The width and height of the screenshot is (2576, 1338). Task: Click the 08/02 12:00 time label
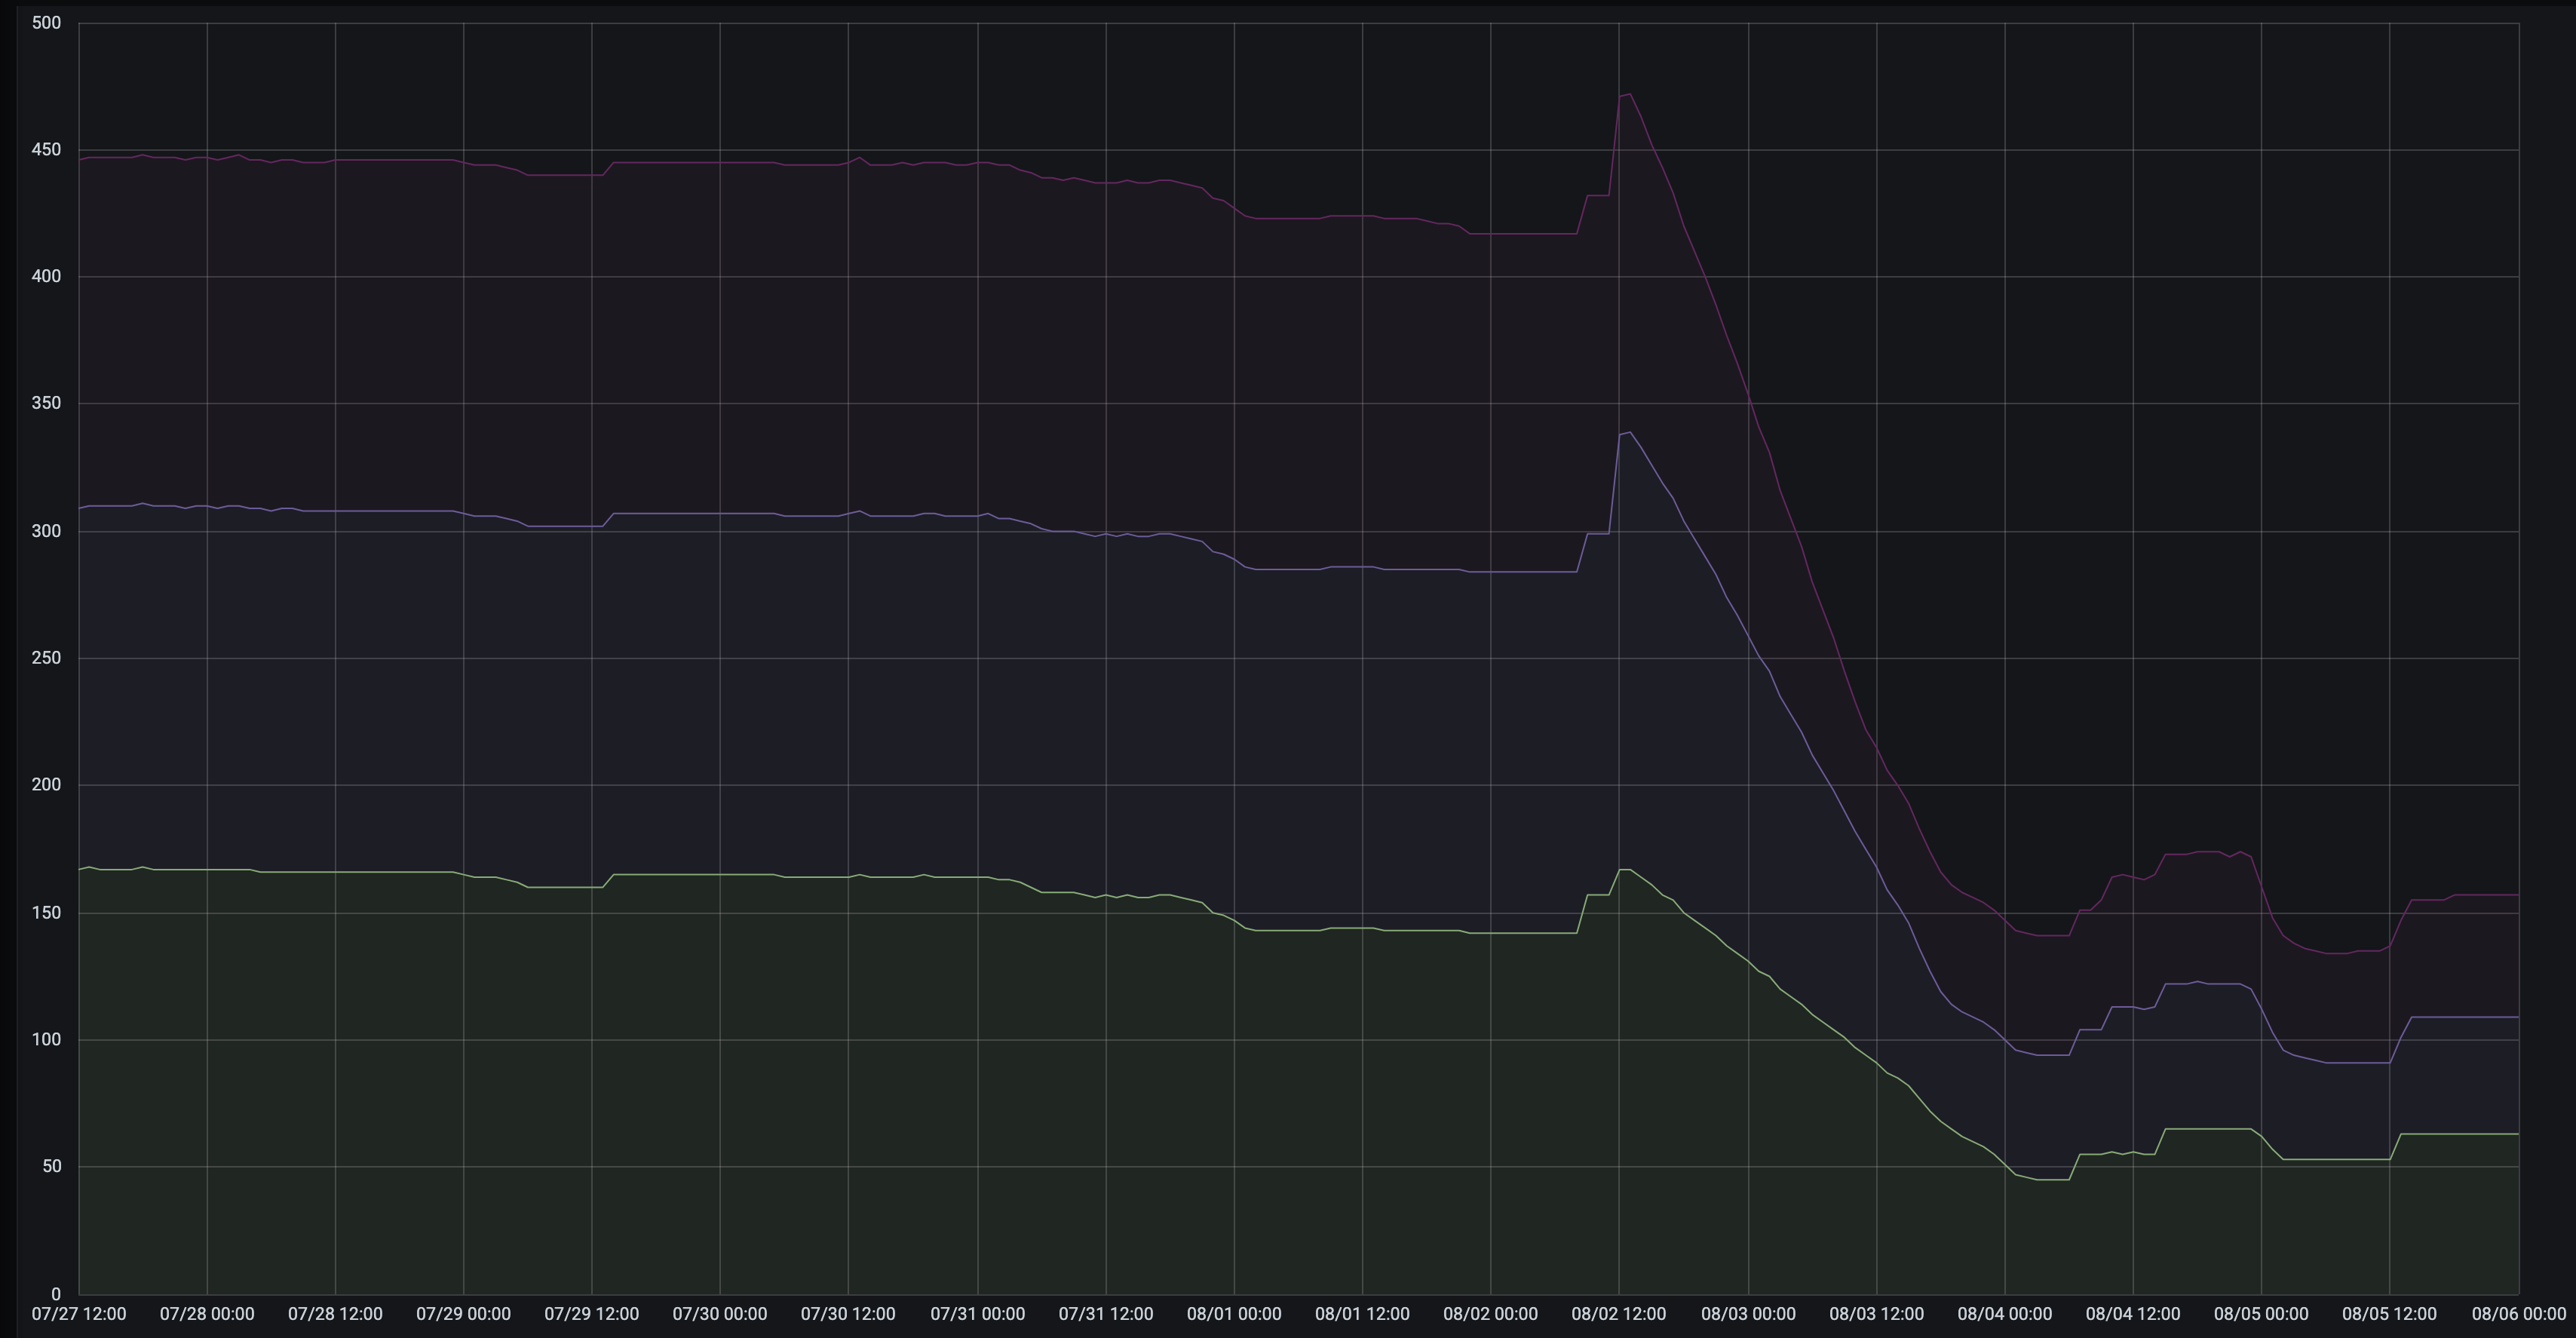click(x=1619, y=1314)
